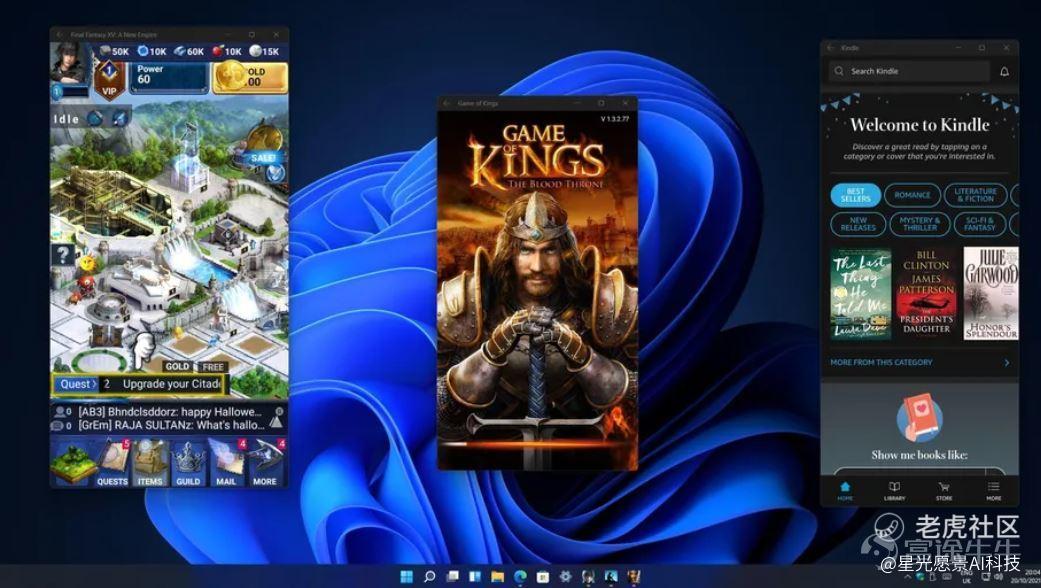1041x588 pixels.
Task: Click the Quest upgrade citadel banner
Action: (139, 384)
